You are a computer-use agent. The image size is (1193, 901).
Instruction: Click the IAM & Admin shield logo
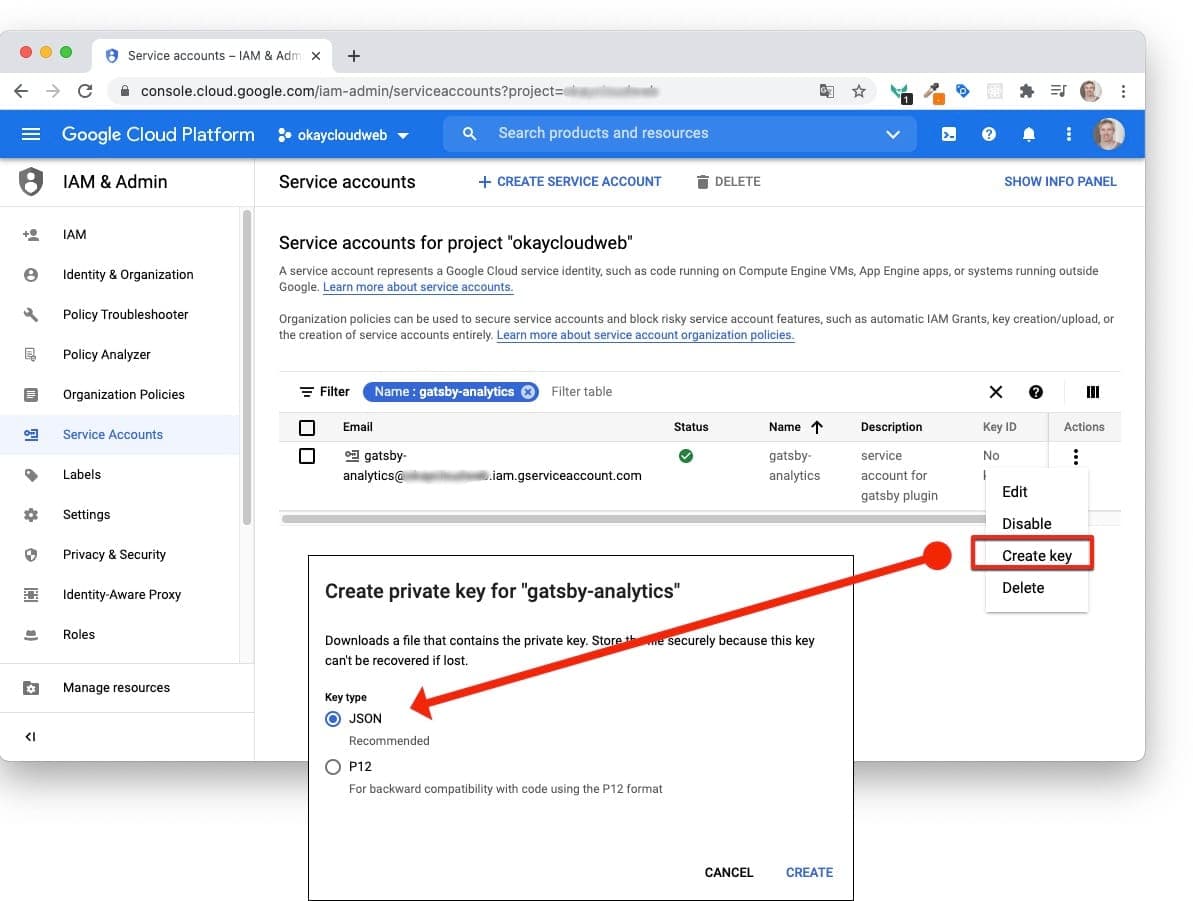point(30,181)
